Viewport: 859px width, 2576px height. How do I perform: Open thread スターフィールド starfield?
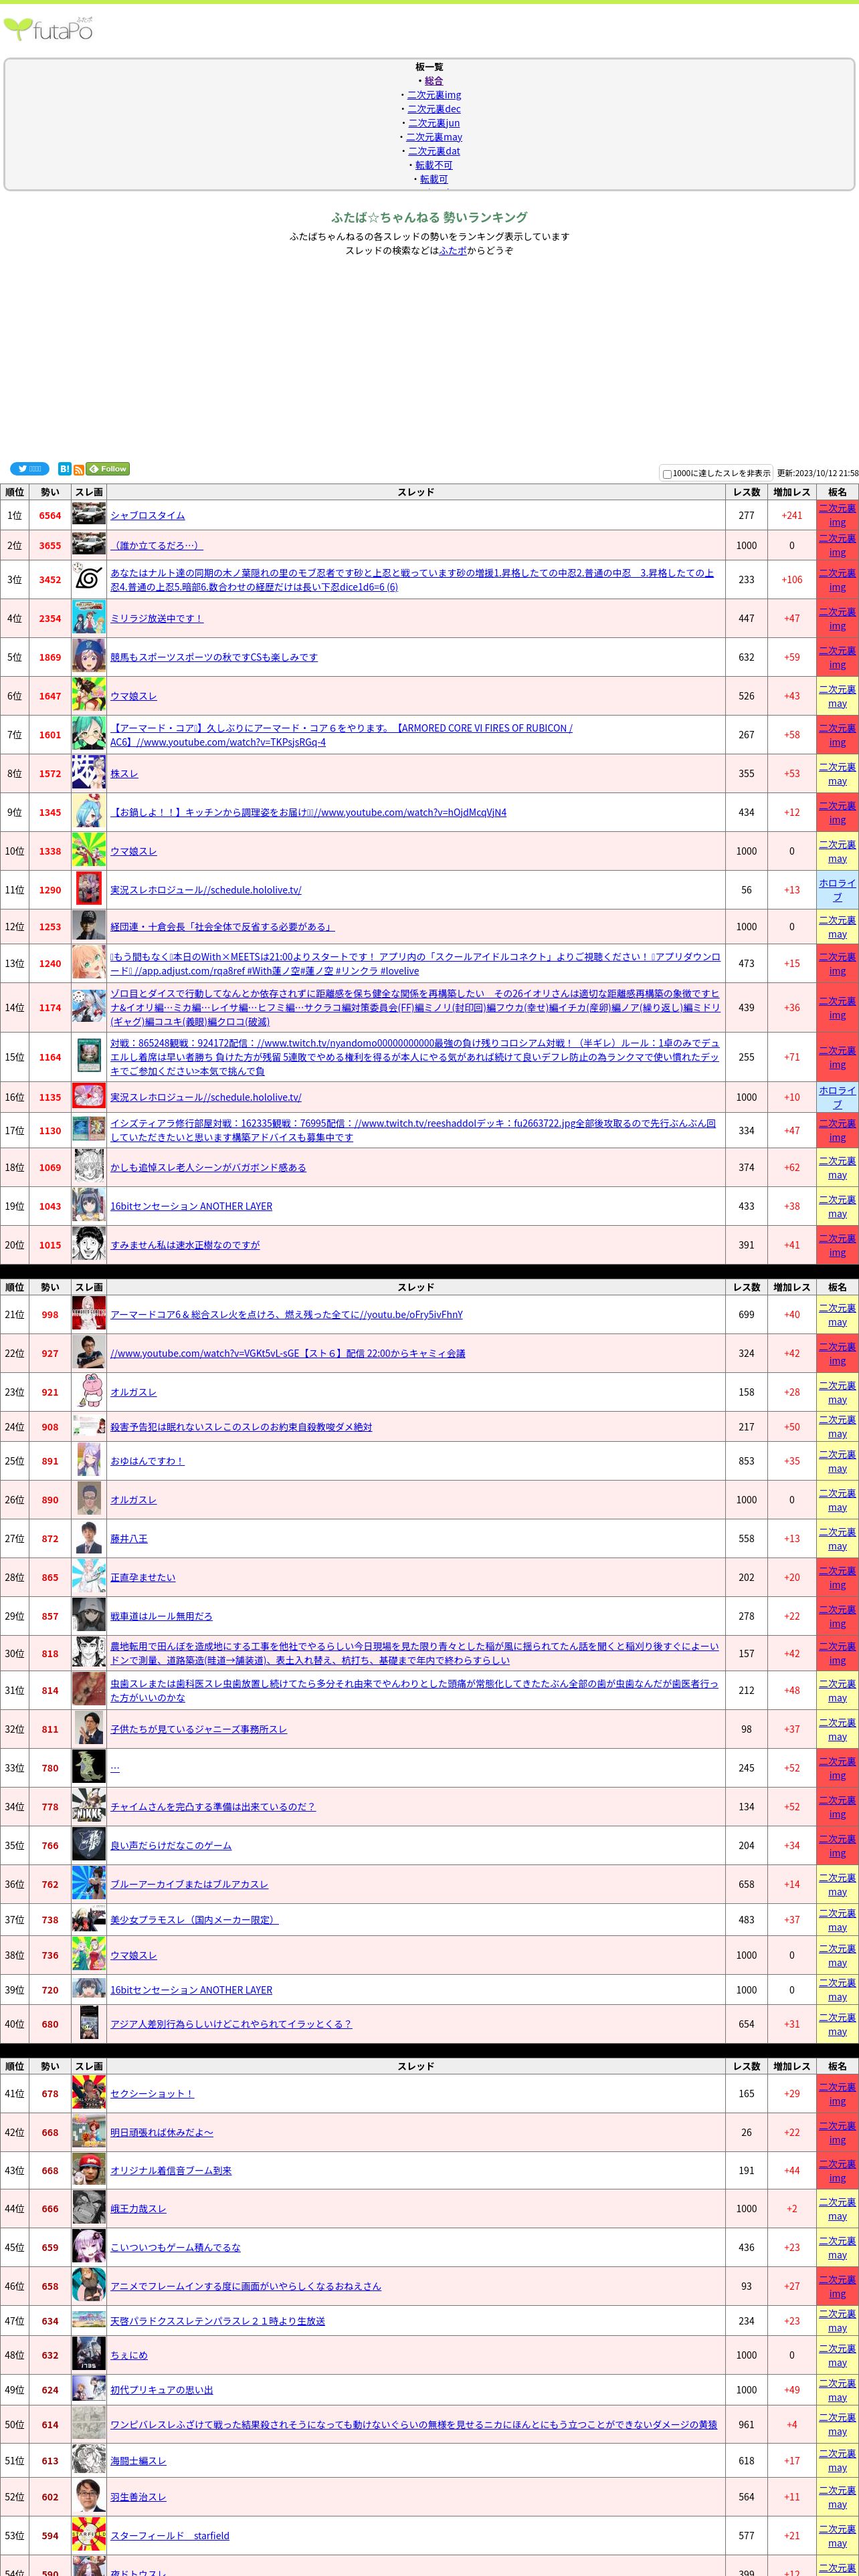point(169,2535)
